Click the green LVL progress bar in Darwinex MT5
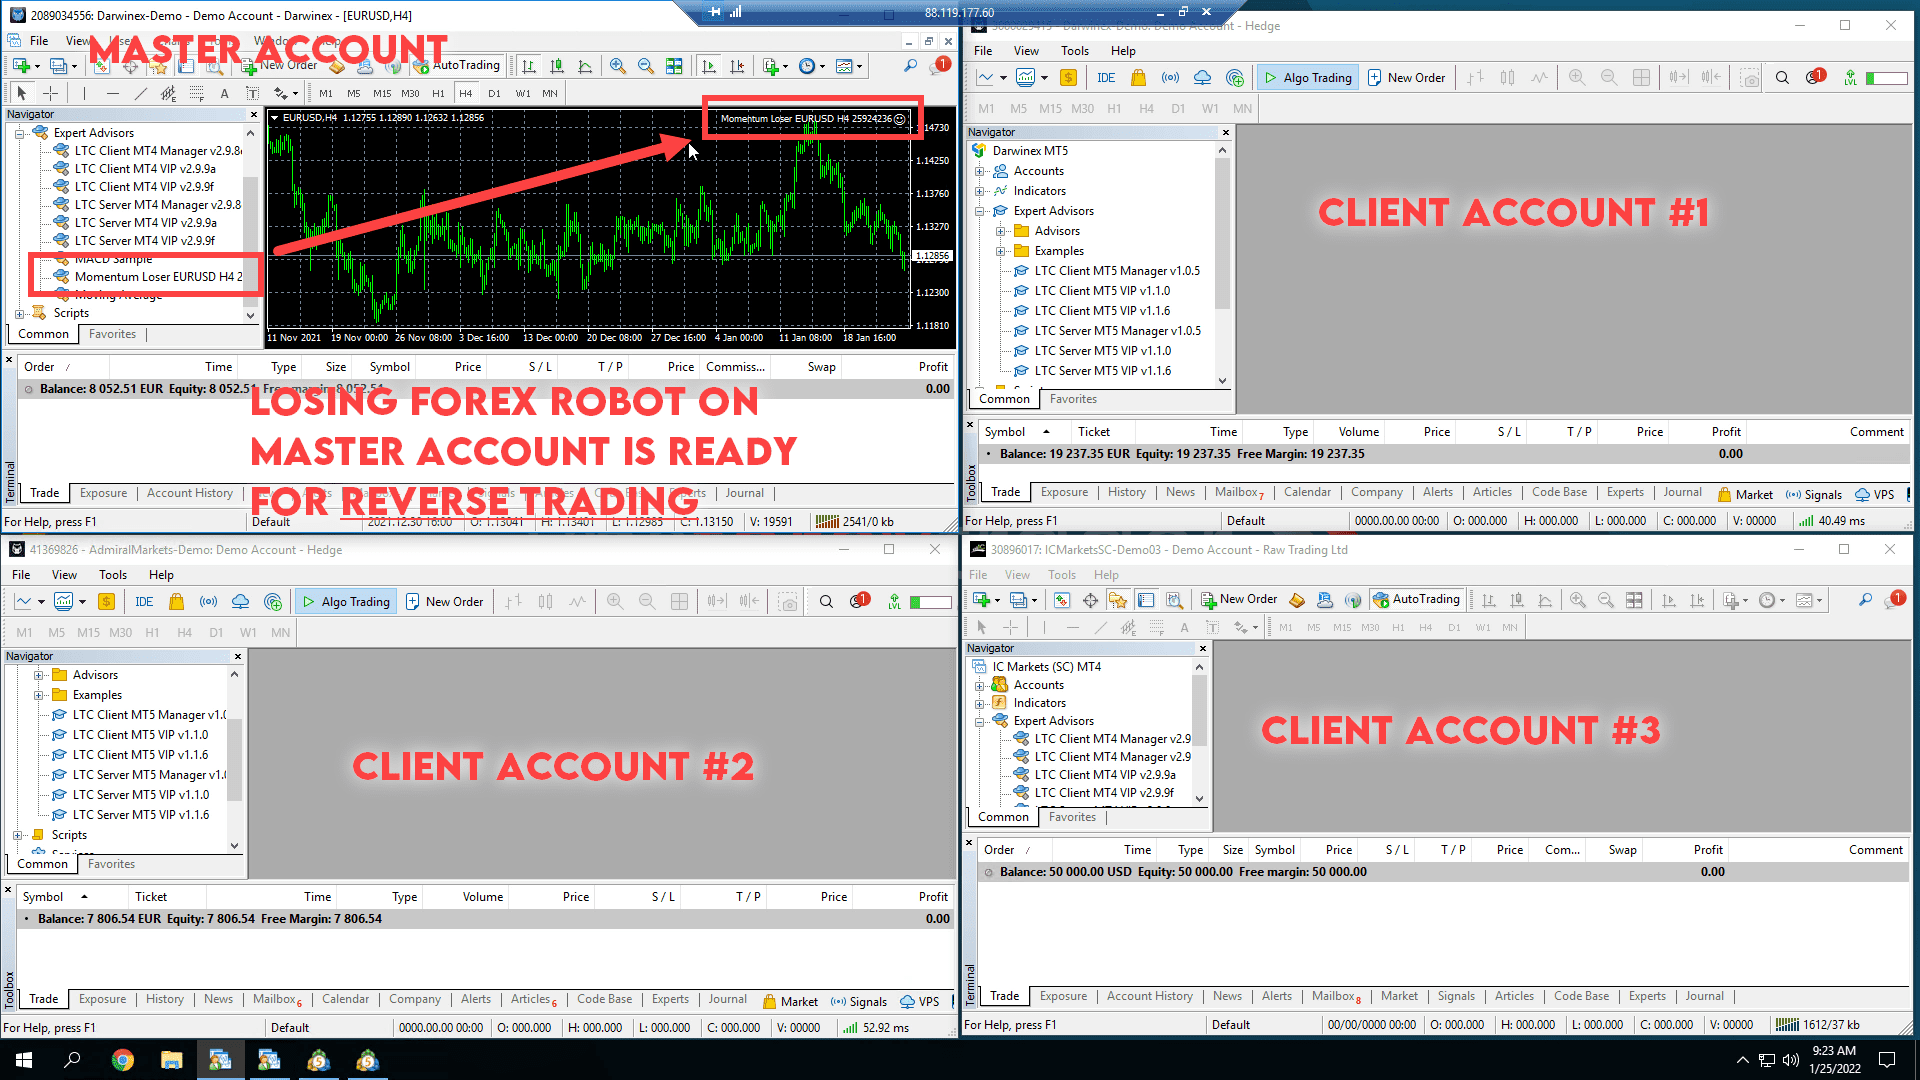 click(1886, 78)
